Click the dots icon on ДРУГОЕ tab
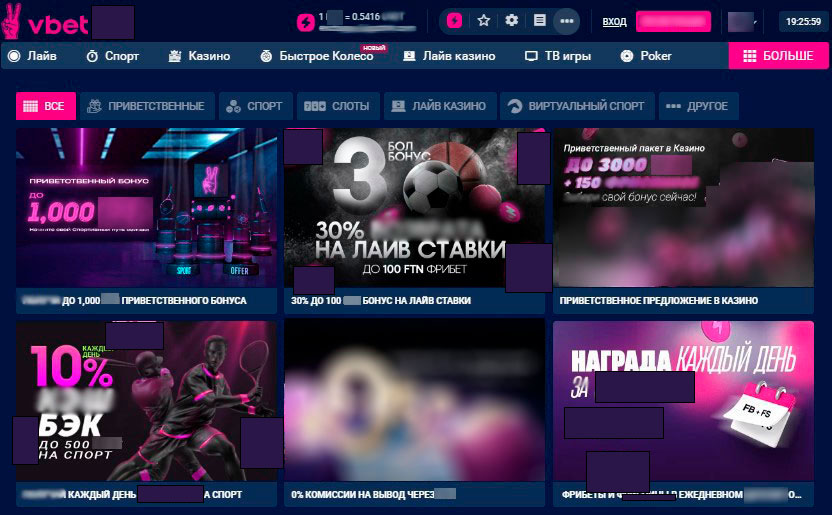 673,106
